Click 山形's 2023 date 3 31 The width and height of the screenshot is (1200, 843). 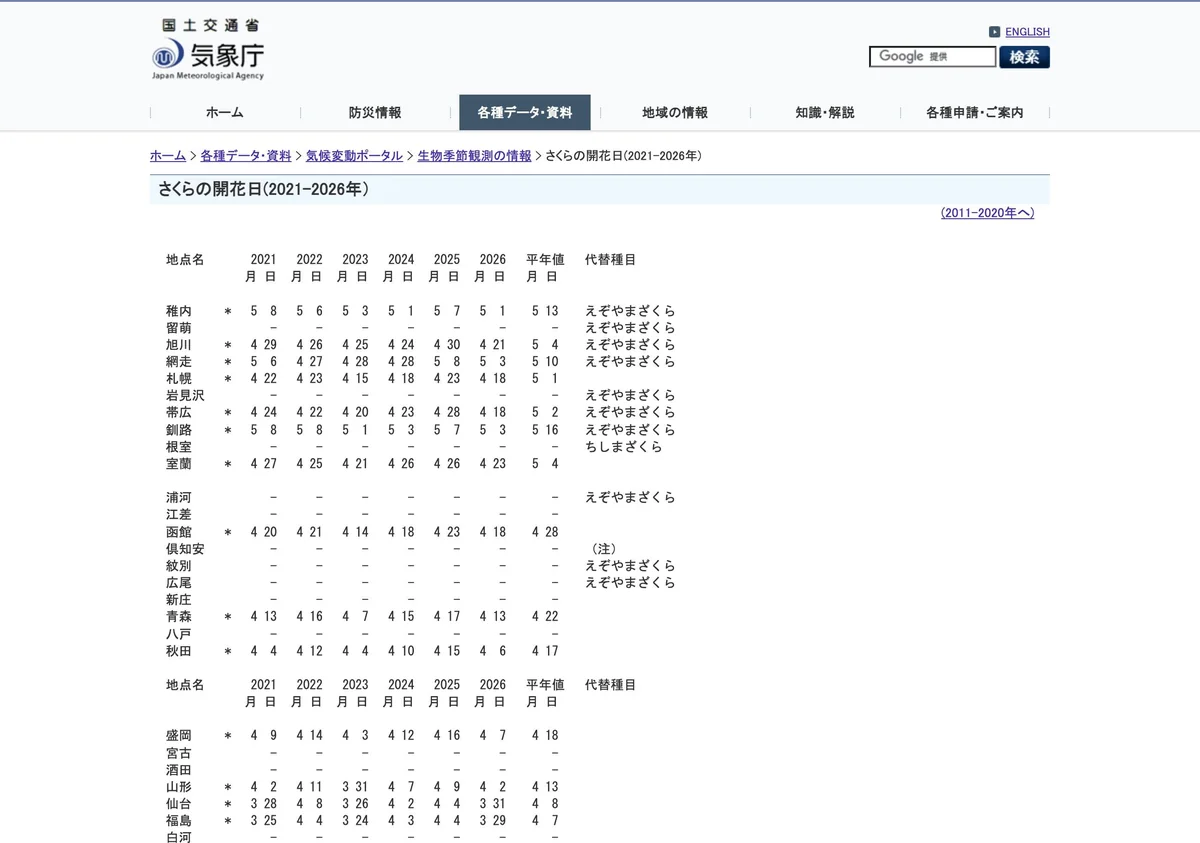[x=355, y=787]
